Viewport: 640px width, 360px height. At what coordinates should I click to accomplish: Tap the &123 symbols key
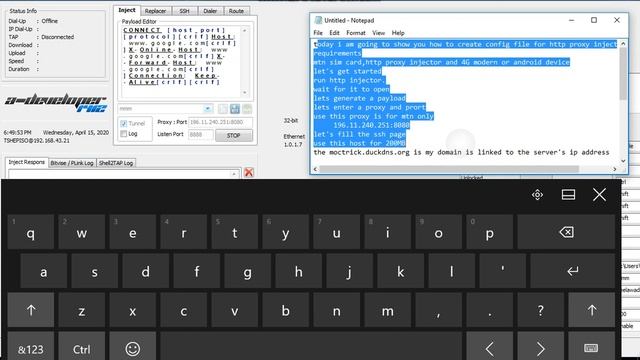point(31,348)
